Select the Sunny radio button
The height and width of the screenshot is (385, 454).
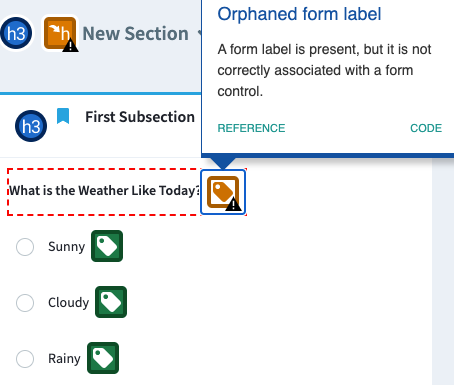pyautogui.click(x=25, y=247)
